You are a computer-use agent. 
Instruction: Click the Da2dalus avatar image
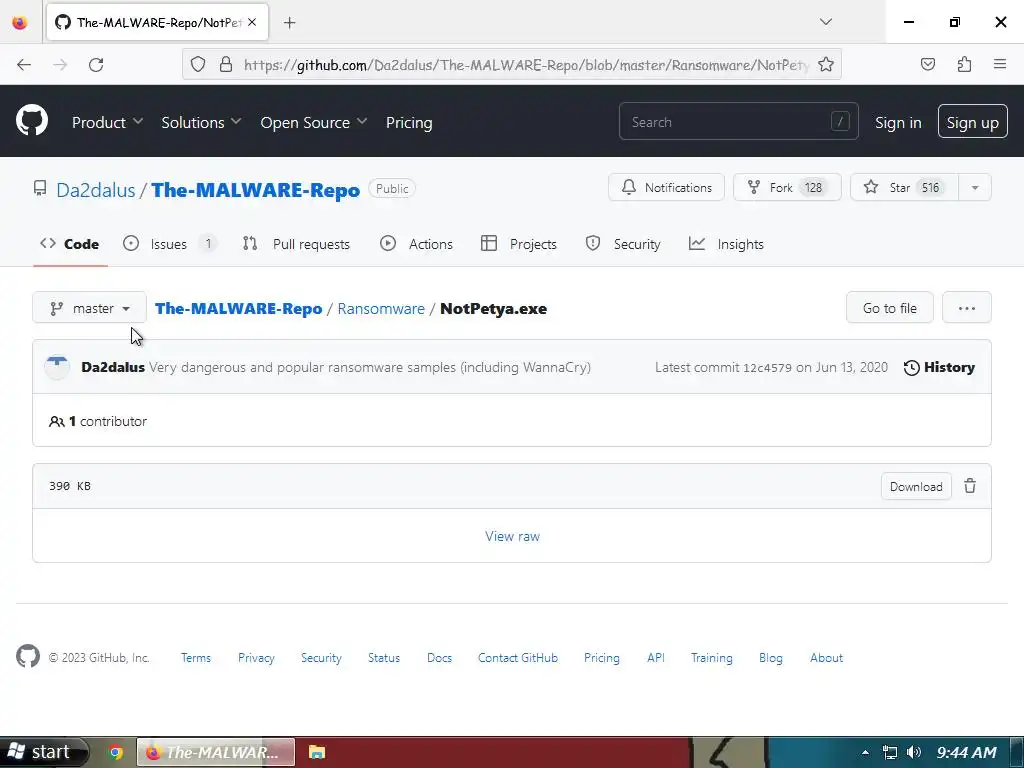(57, 367)
